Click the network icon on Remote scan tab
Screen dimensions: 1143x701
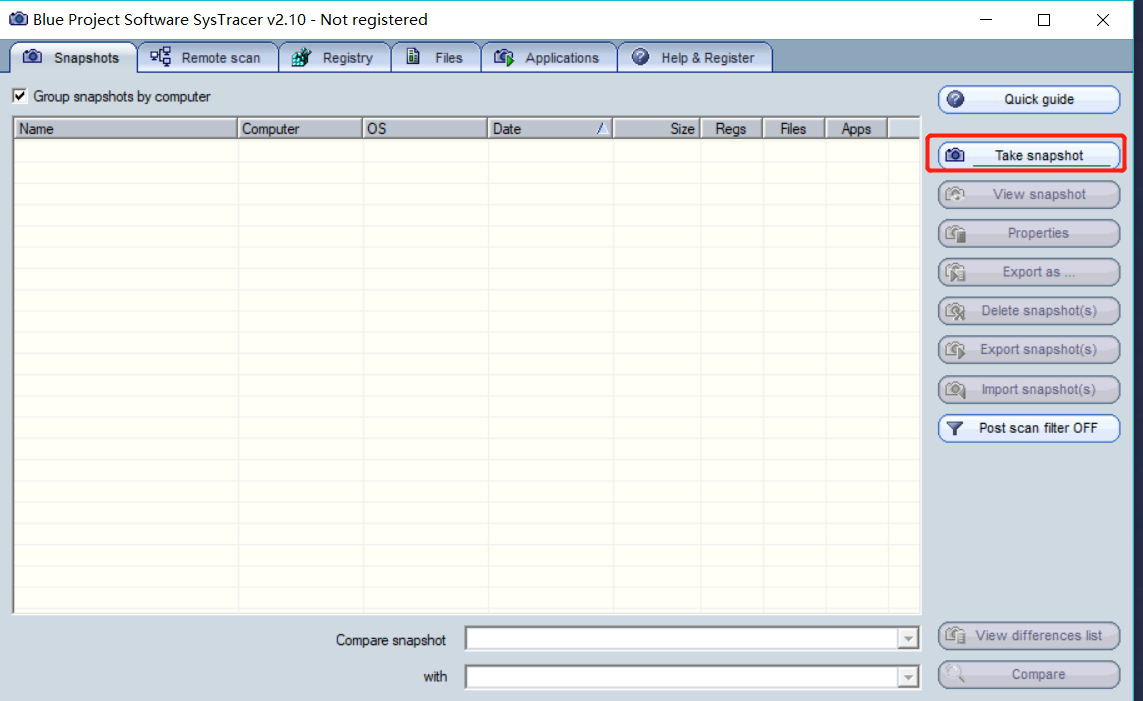coord(160,56)
